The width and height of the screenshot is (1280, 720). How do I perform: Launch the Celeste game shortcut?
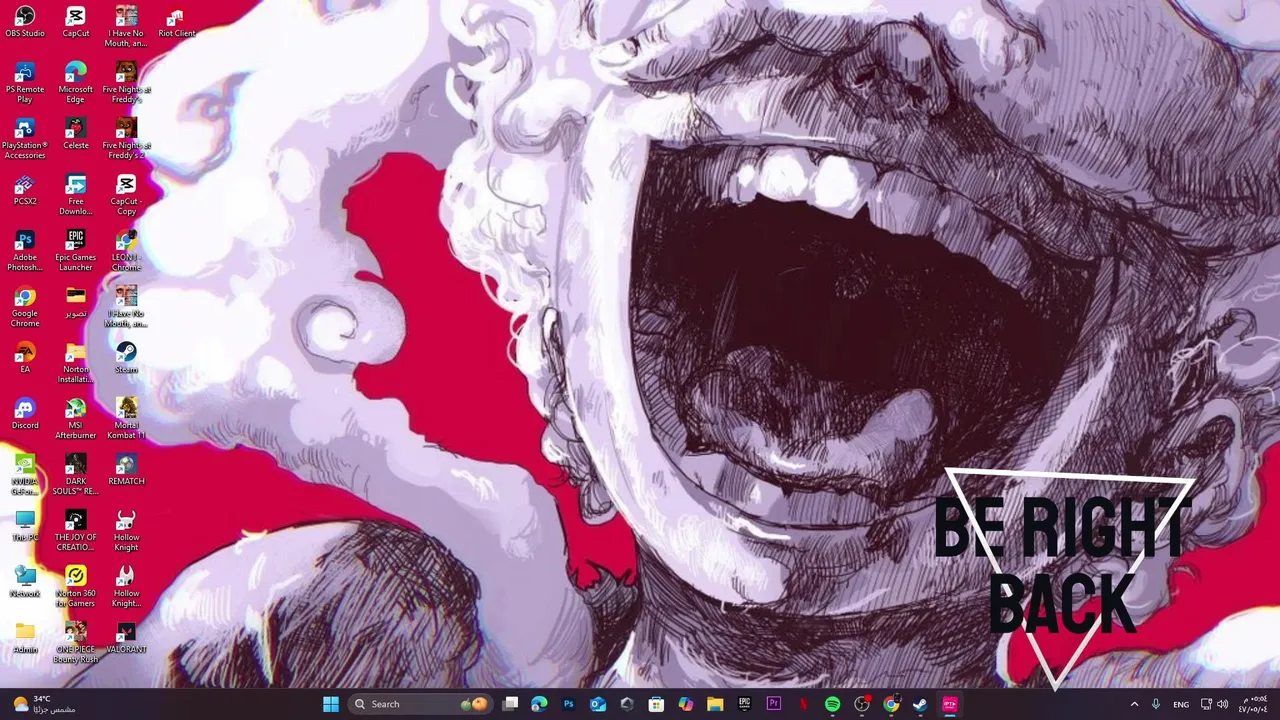[x=76, y=134]
